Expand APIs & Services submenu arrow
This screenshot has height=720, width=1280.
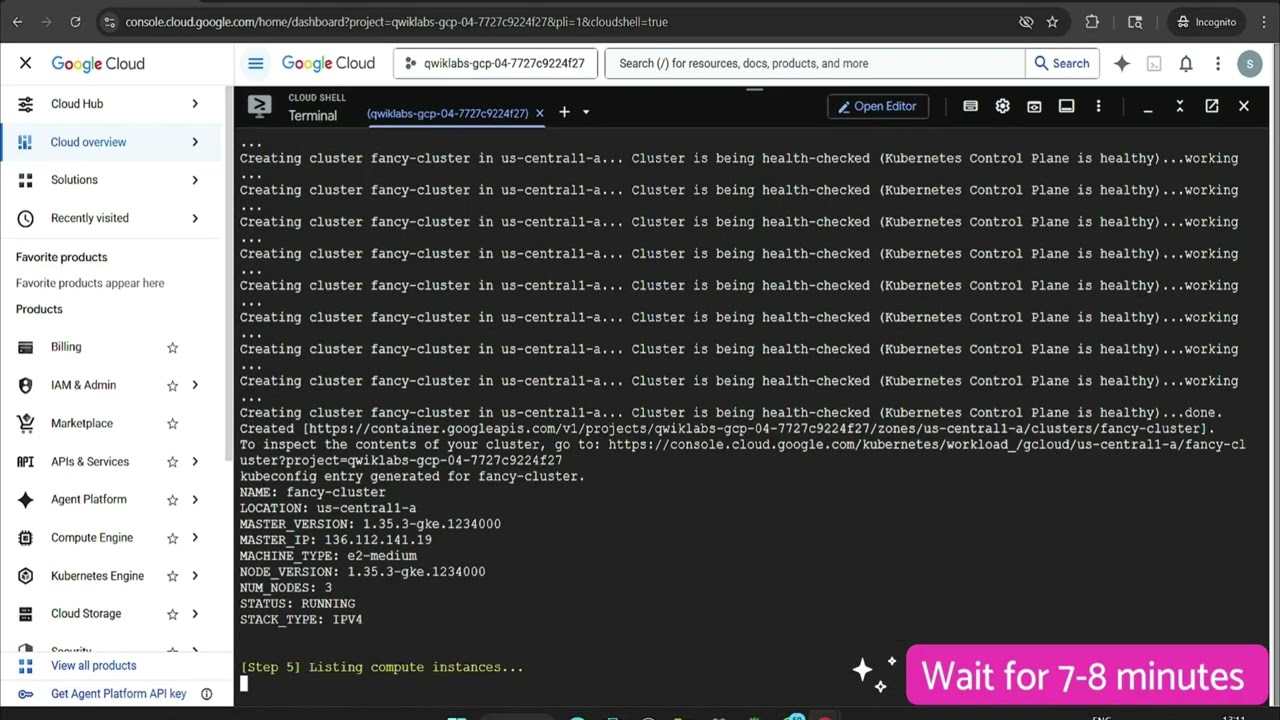click(x=195, y=462)
